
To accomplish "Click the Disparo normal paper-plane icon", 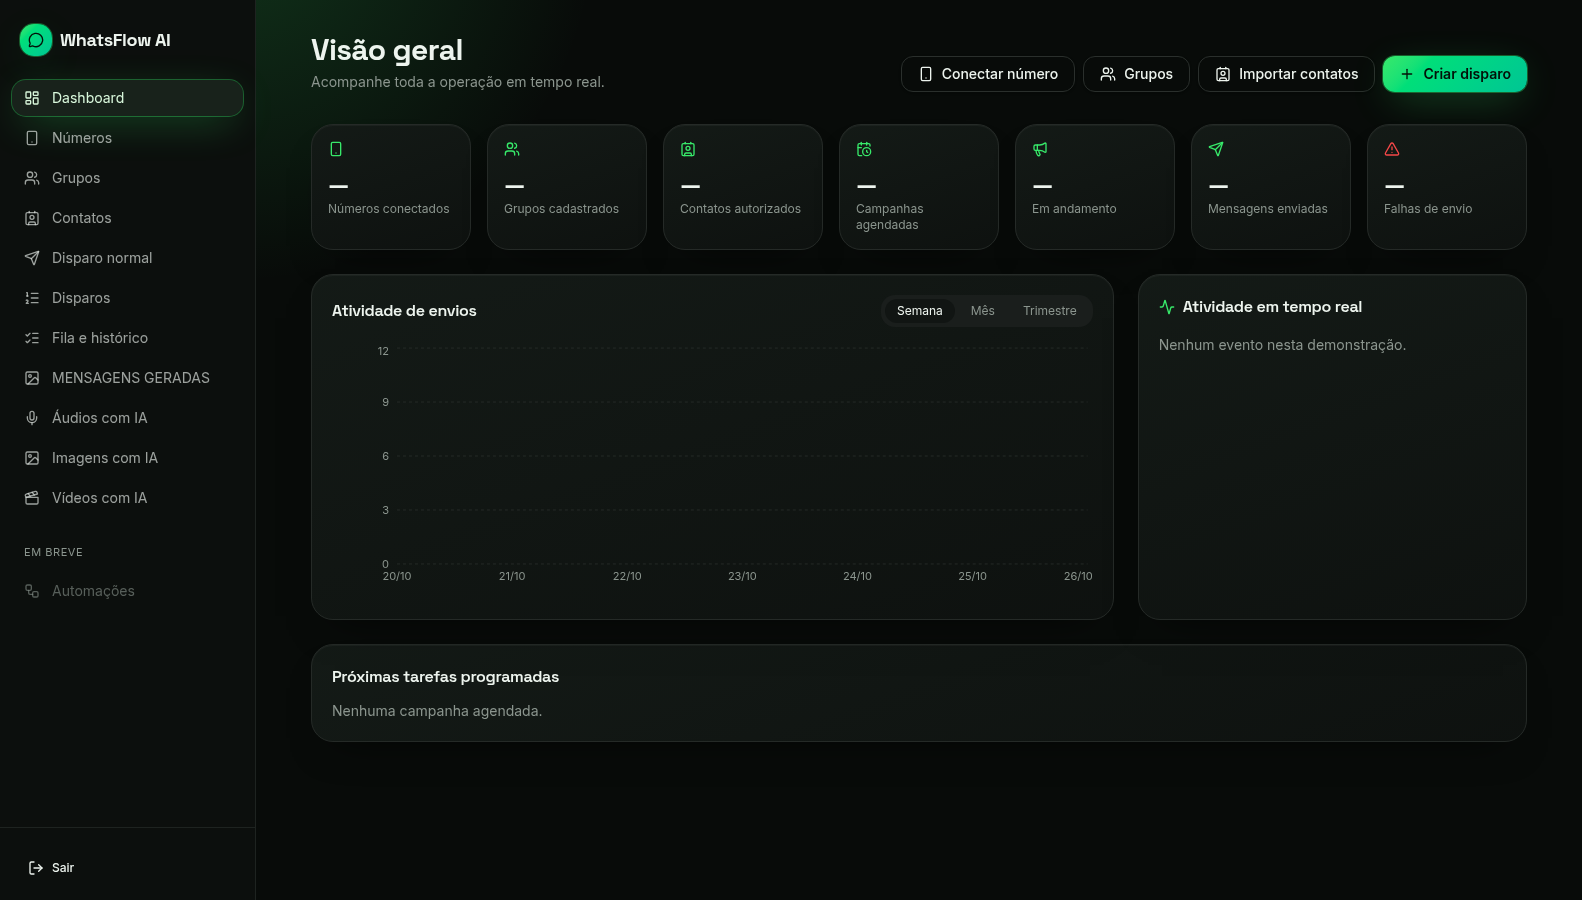I will pos(32,258).
